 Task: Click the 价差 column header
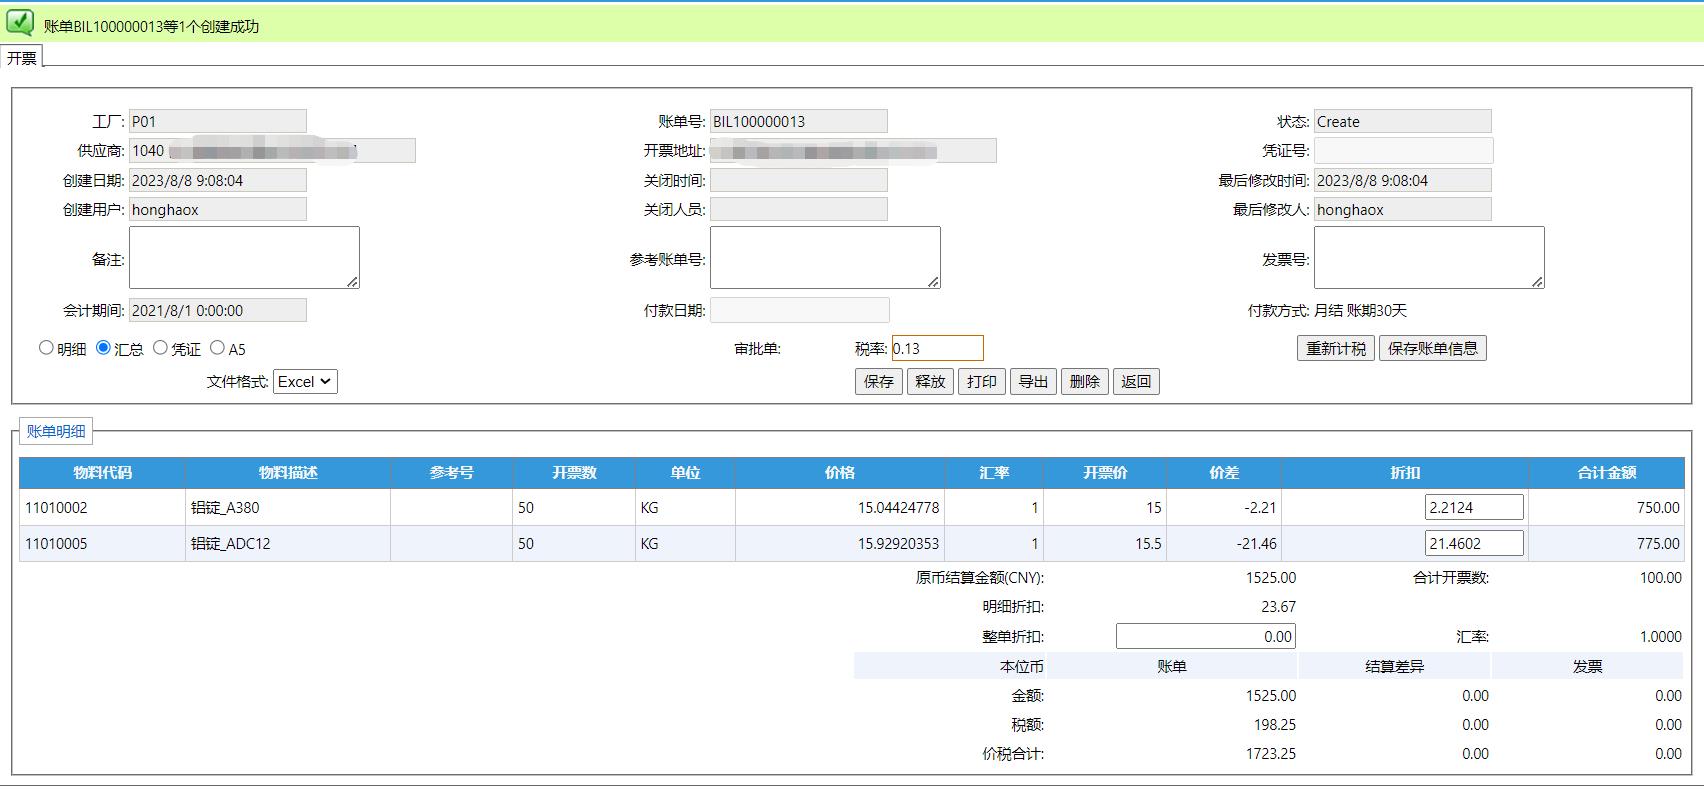coord(1224,472)
